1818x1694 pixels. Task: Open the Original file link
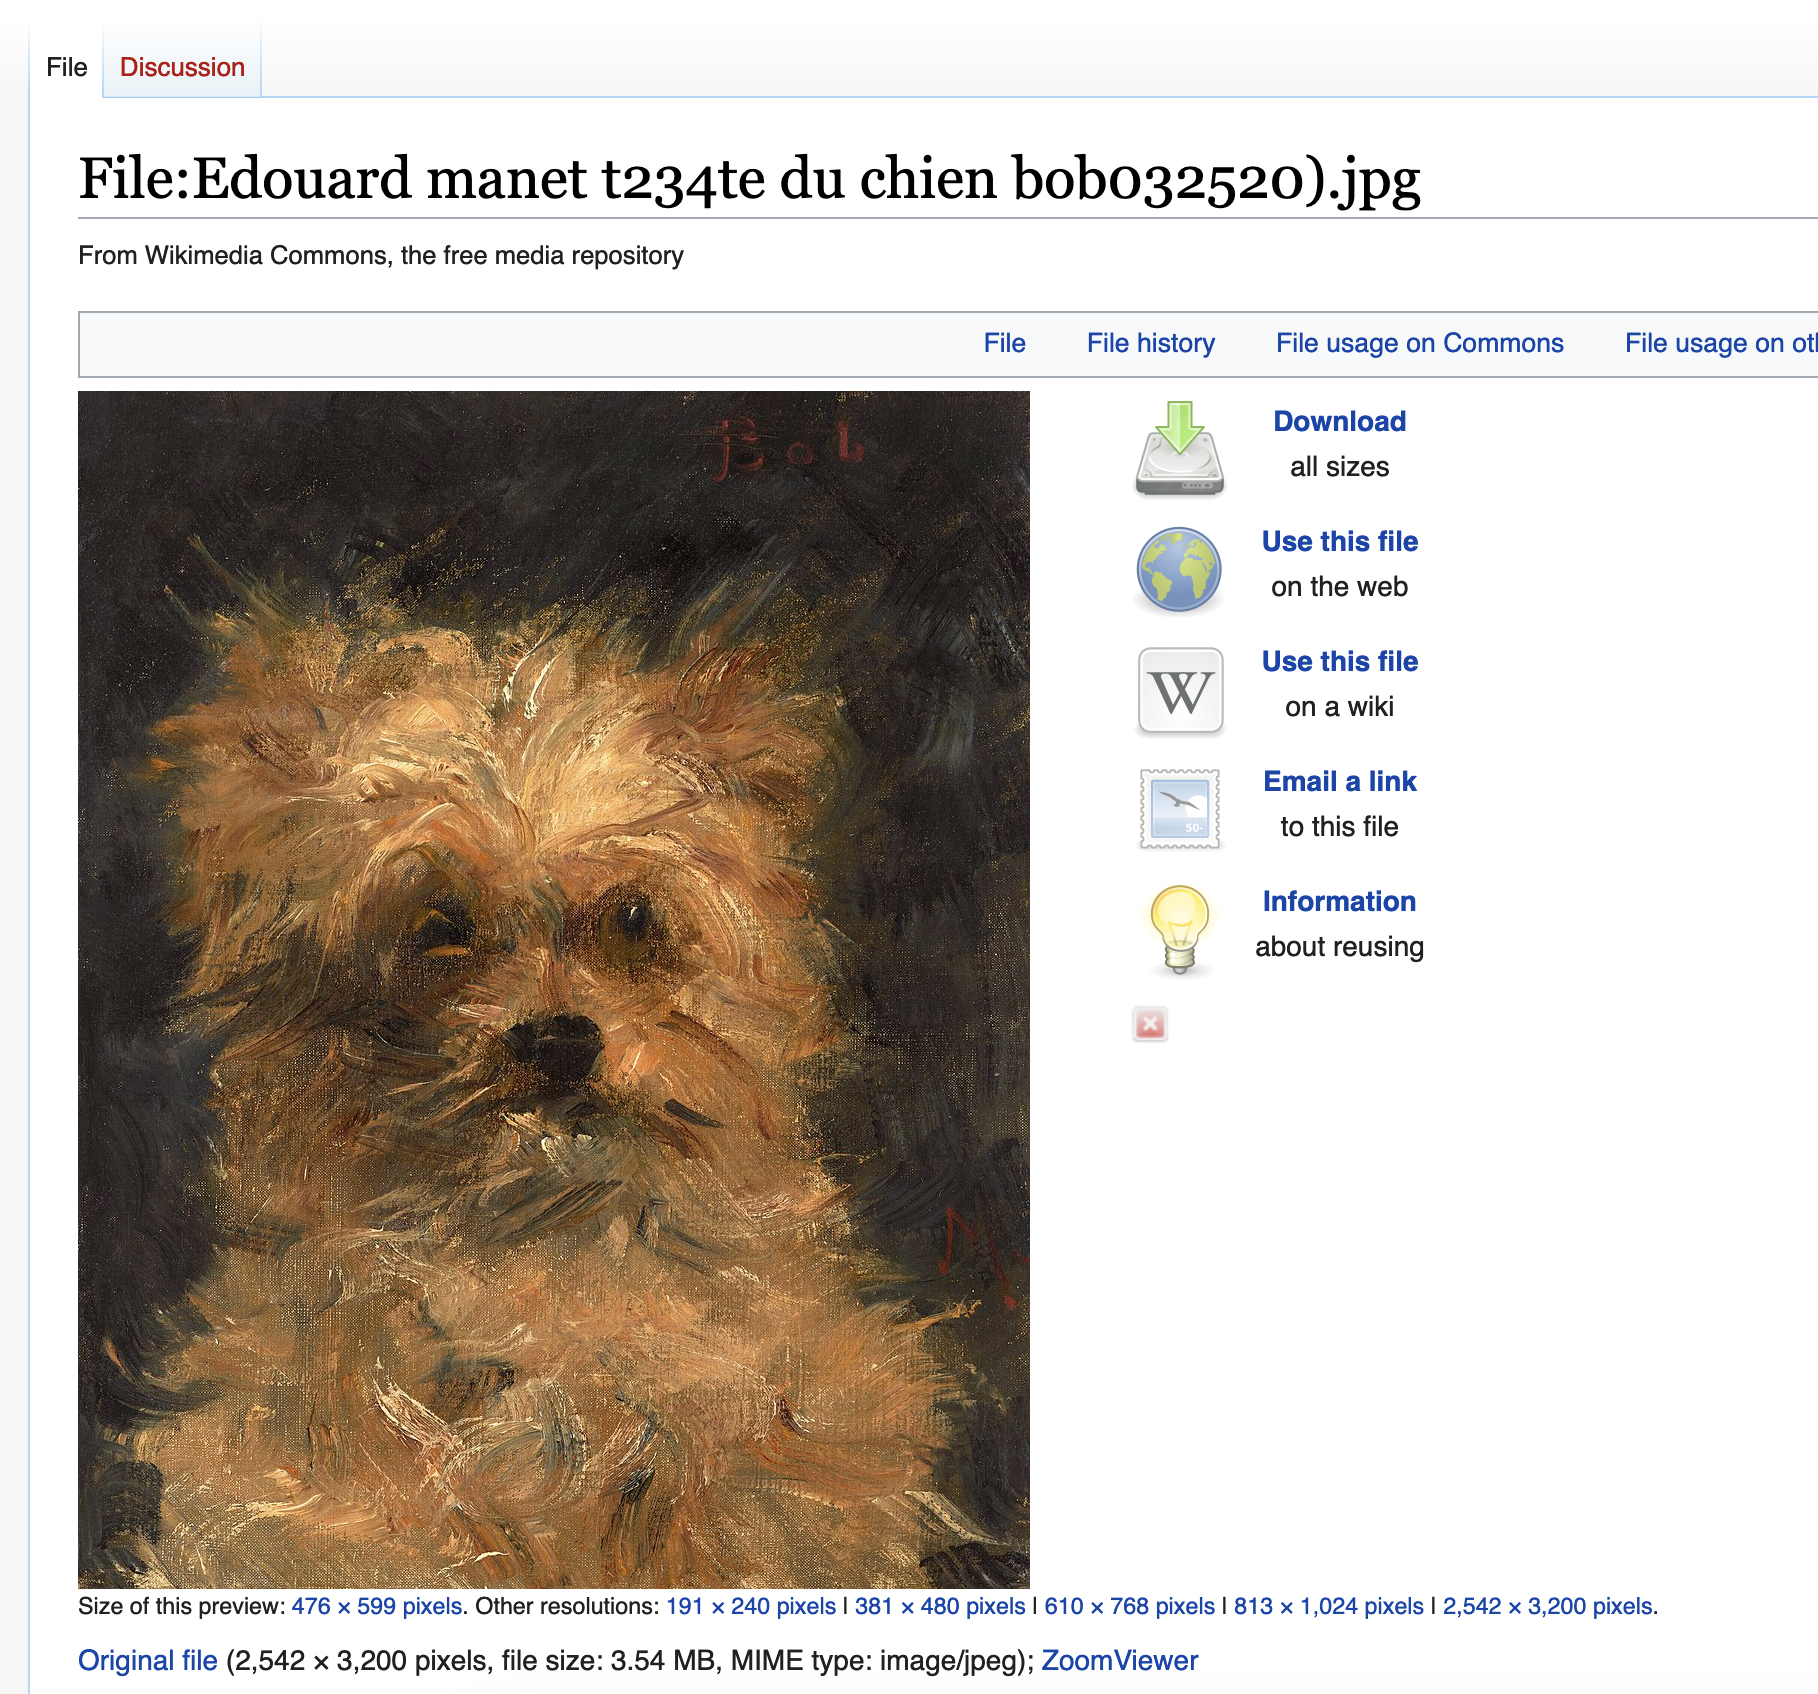[x=148, y=1660]
